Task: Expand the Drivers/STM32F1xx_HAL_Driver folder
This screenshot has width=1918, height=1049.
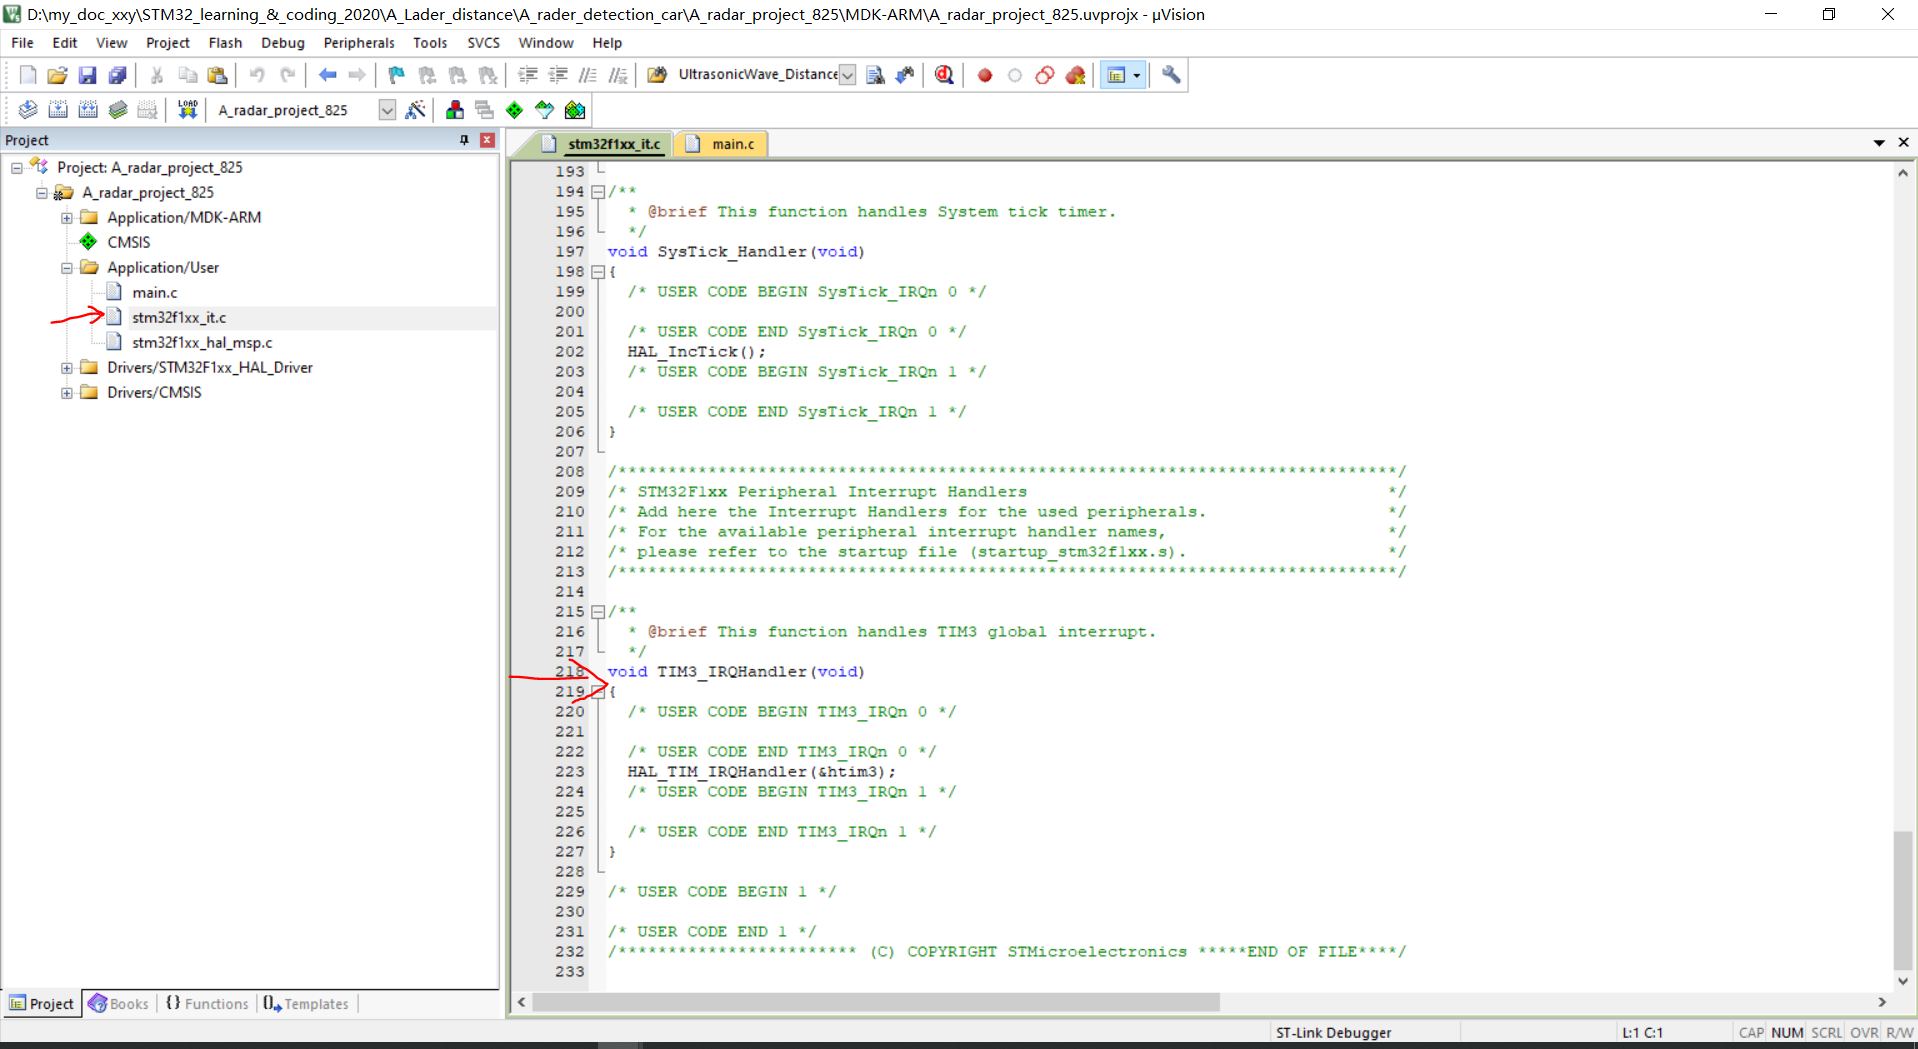Action: [67, 368]
